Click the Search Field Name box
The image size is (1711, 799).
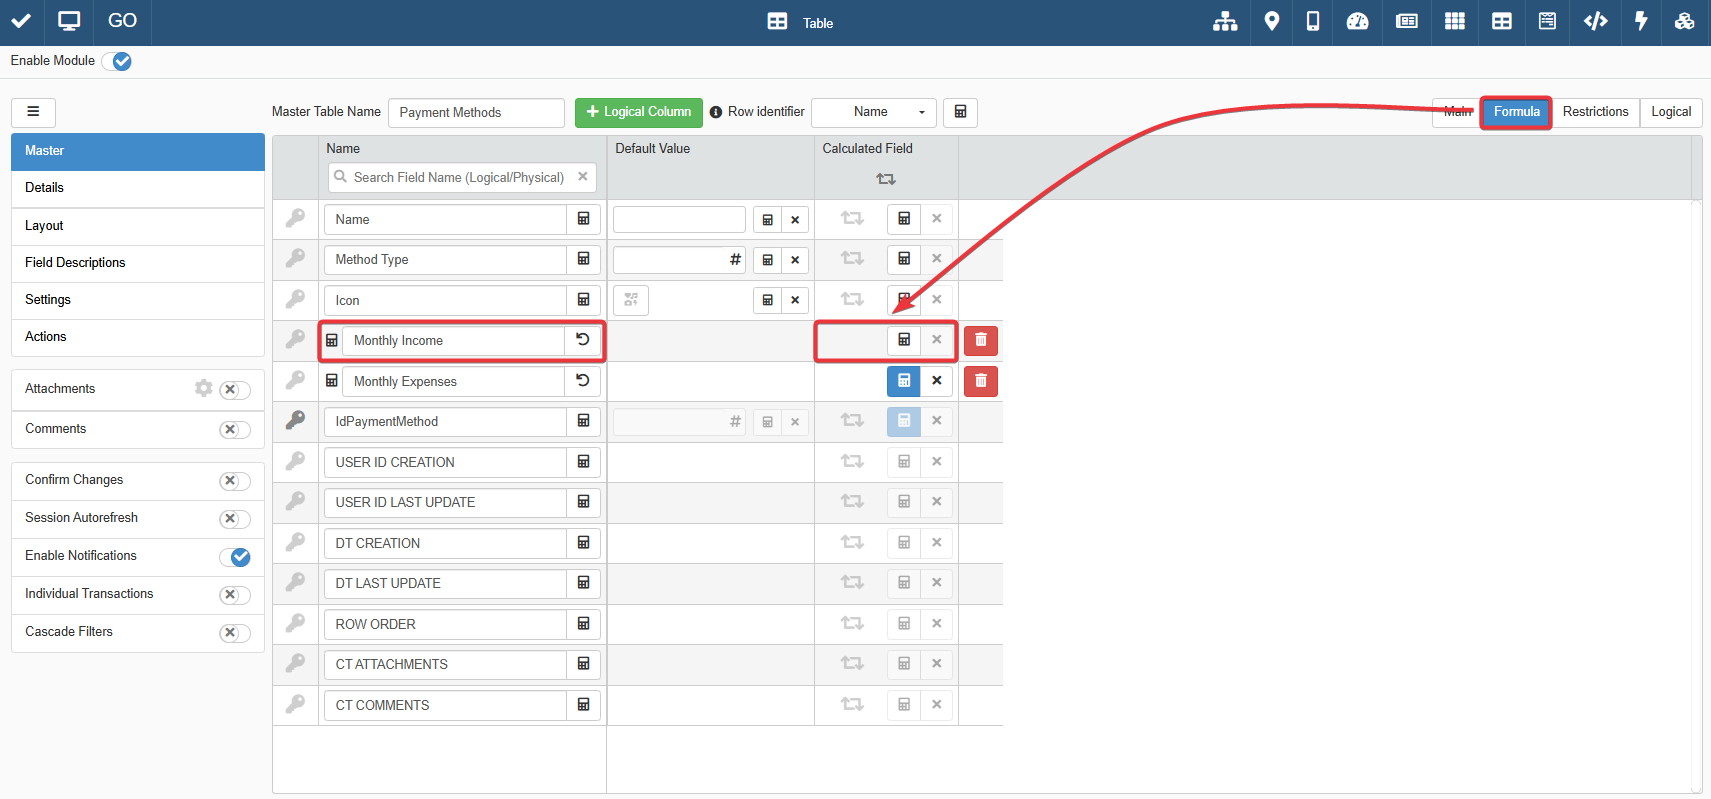point(462,178)
